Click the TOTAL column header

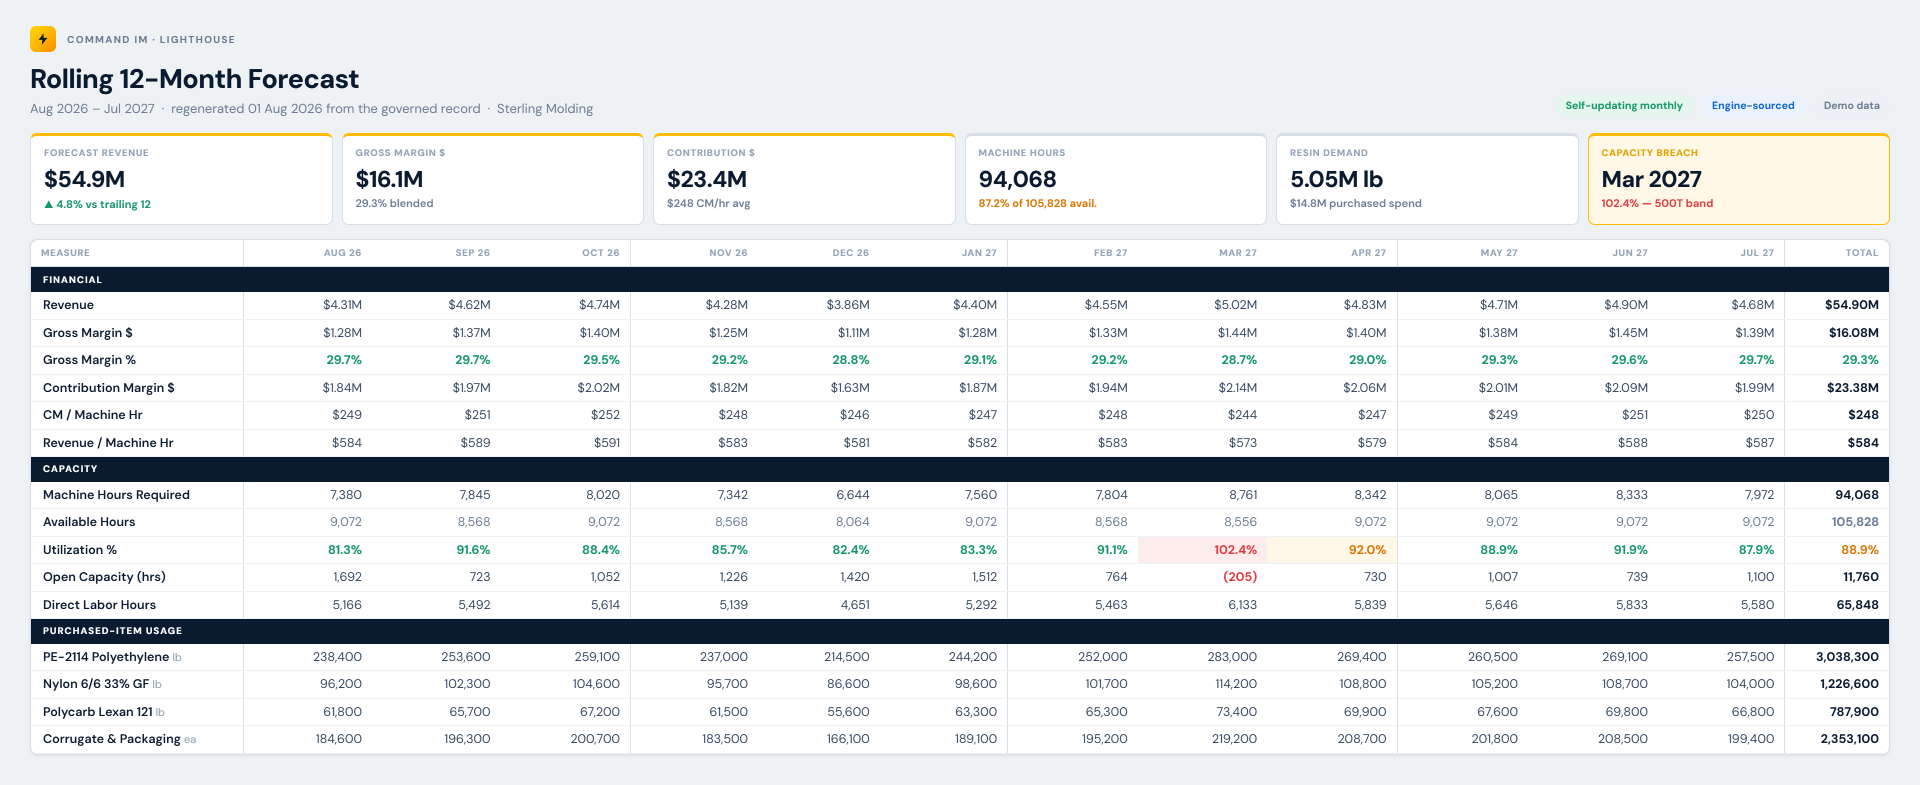tap(1861, 253)
